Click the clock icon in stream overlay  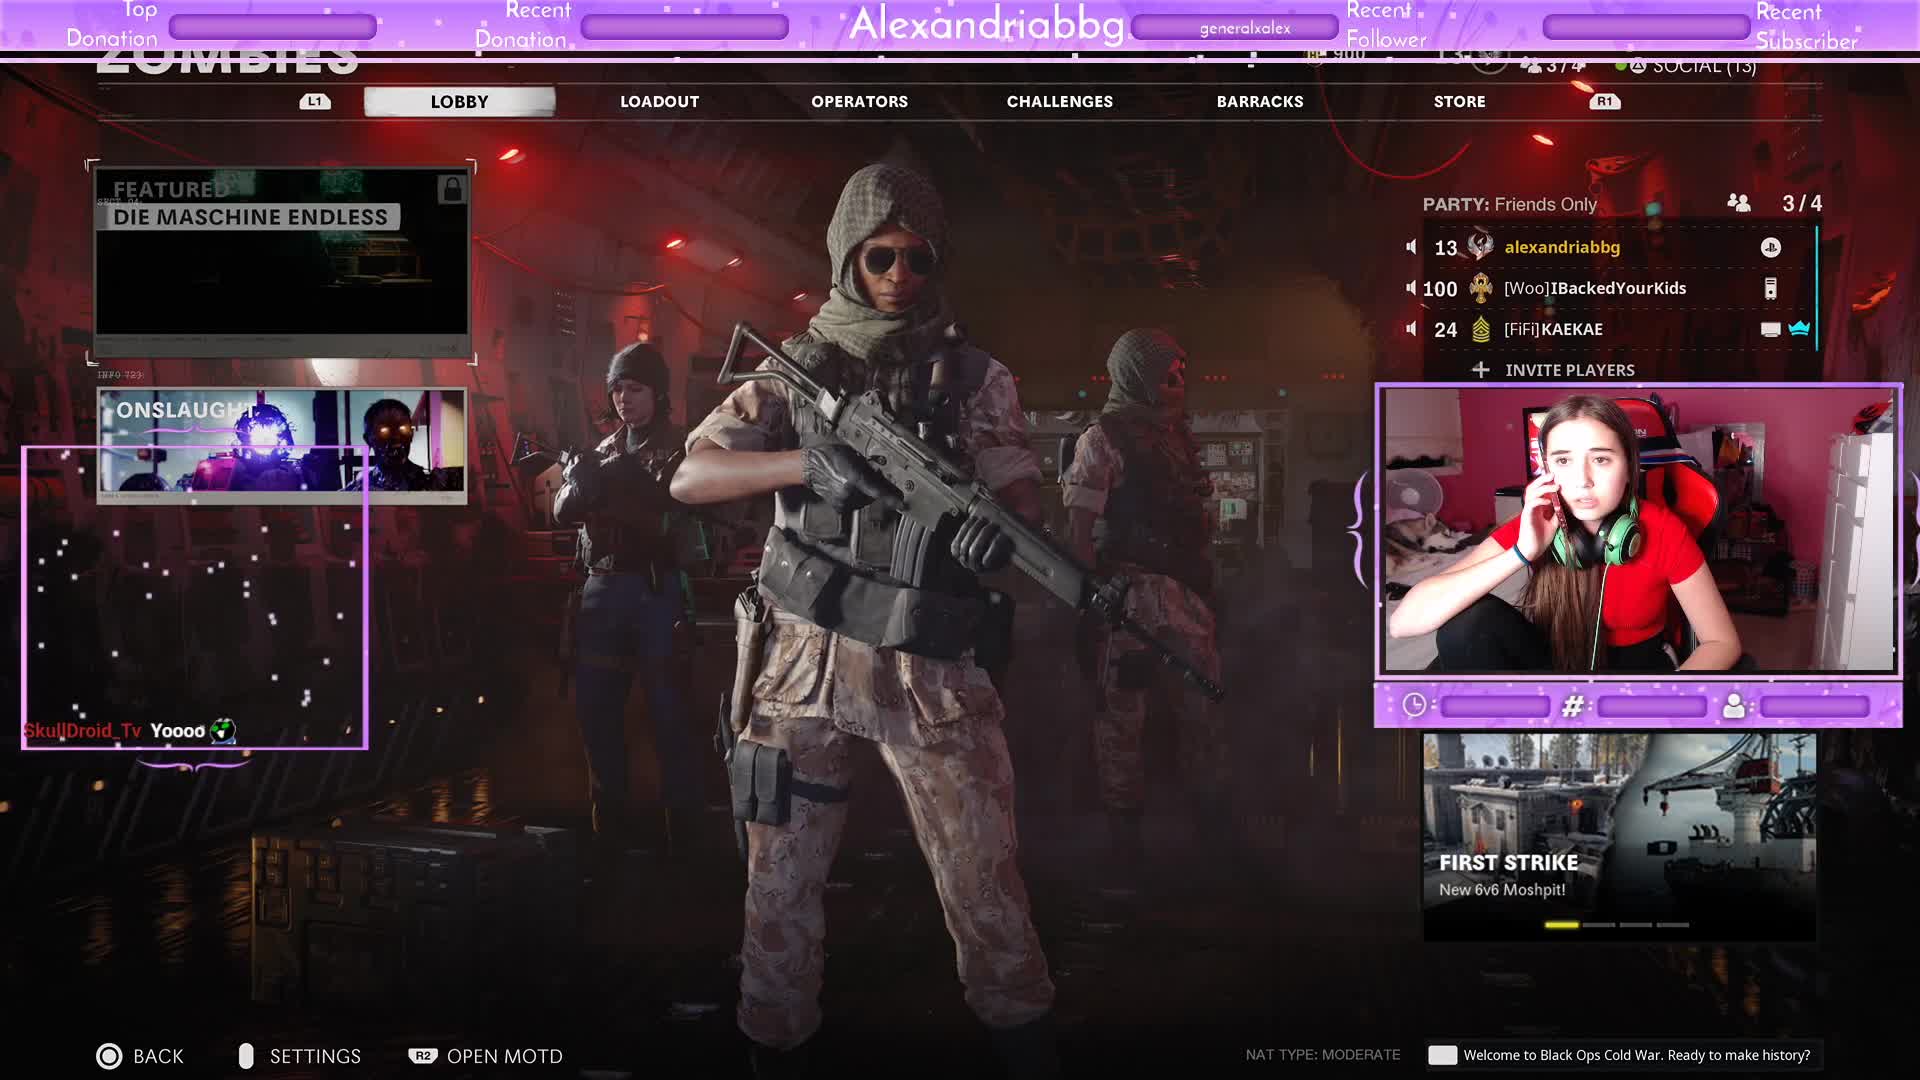point(1414,705)
